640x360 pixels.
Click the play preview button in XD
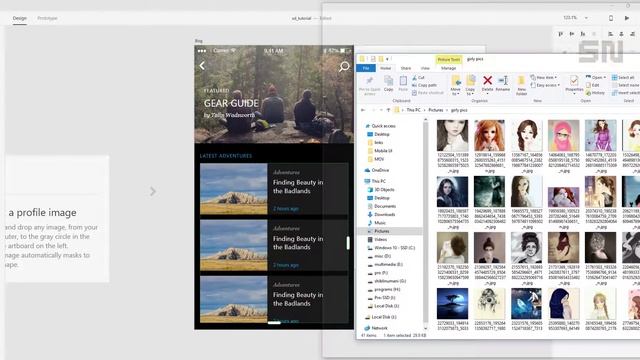[x=627, y=18]
